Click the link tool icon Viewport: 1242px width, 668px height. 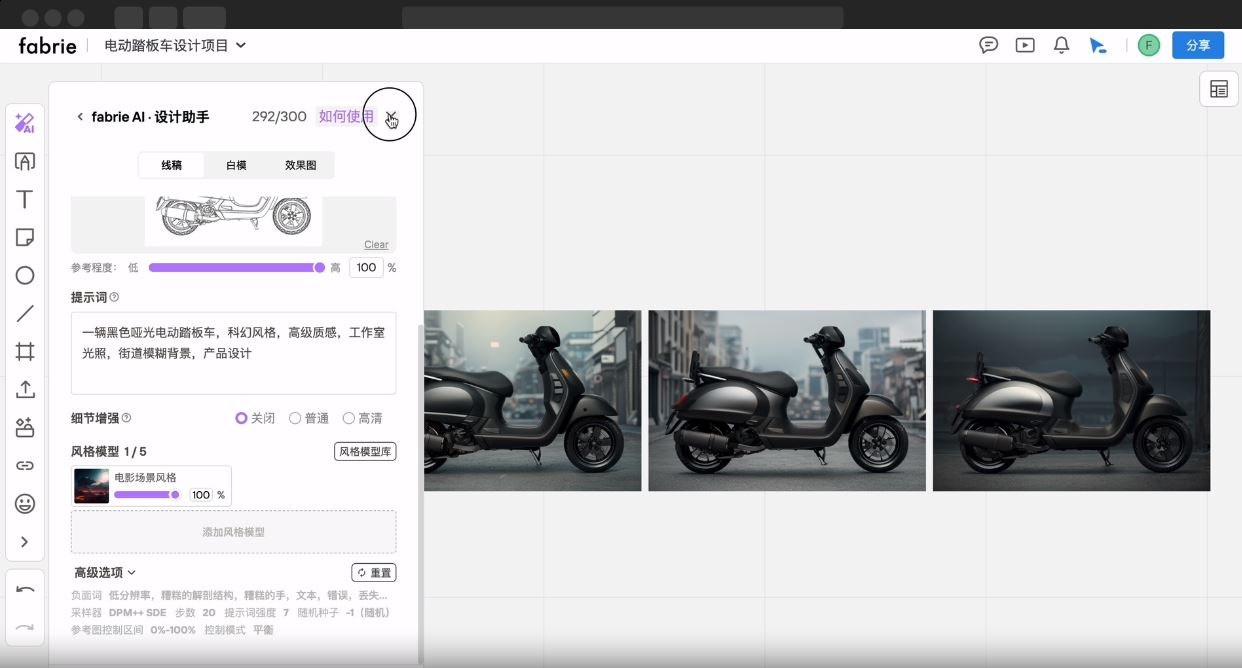click(x=25, y=465)
